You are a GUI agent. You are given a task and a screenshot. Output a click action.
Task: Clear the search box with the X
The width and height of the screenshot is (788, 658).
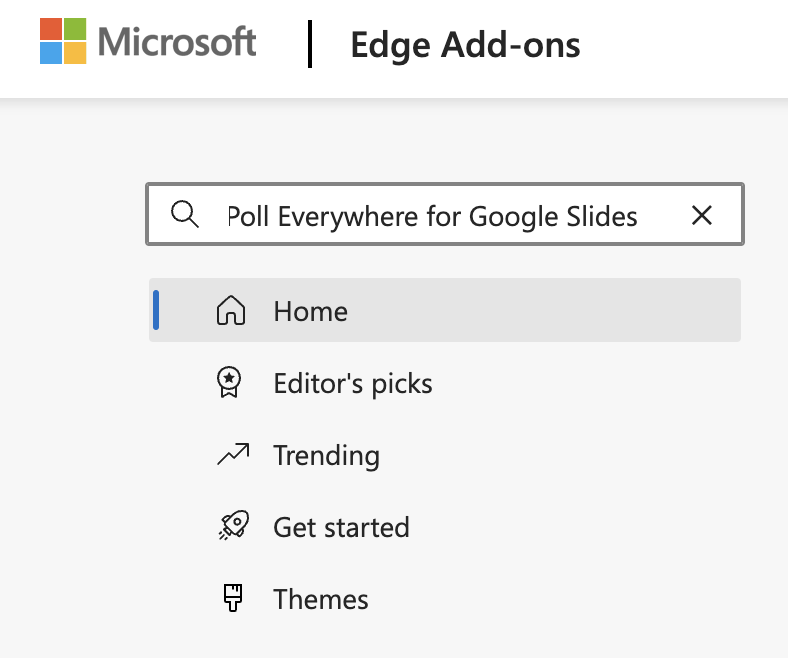tap(702, 215)
